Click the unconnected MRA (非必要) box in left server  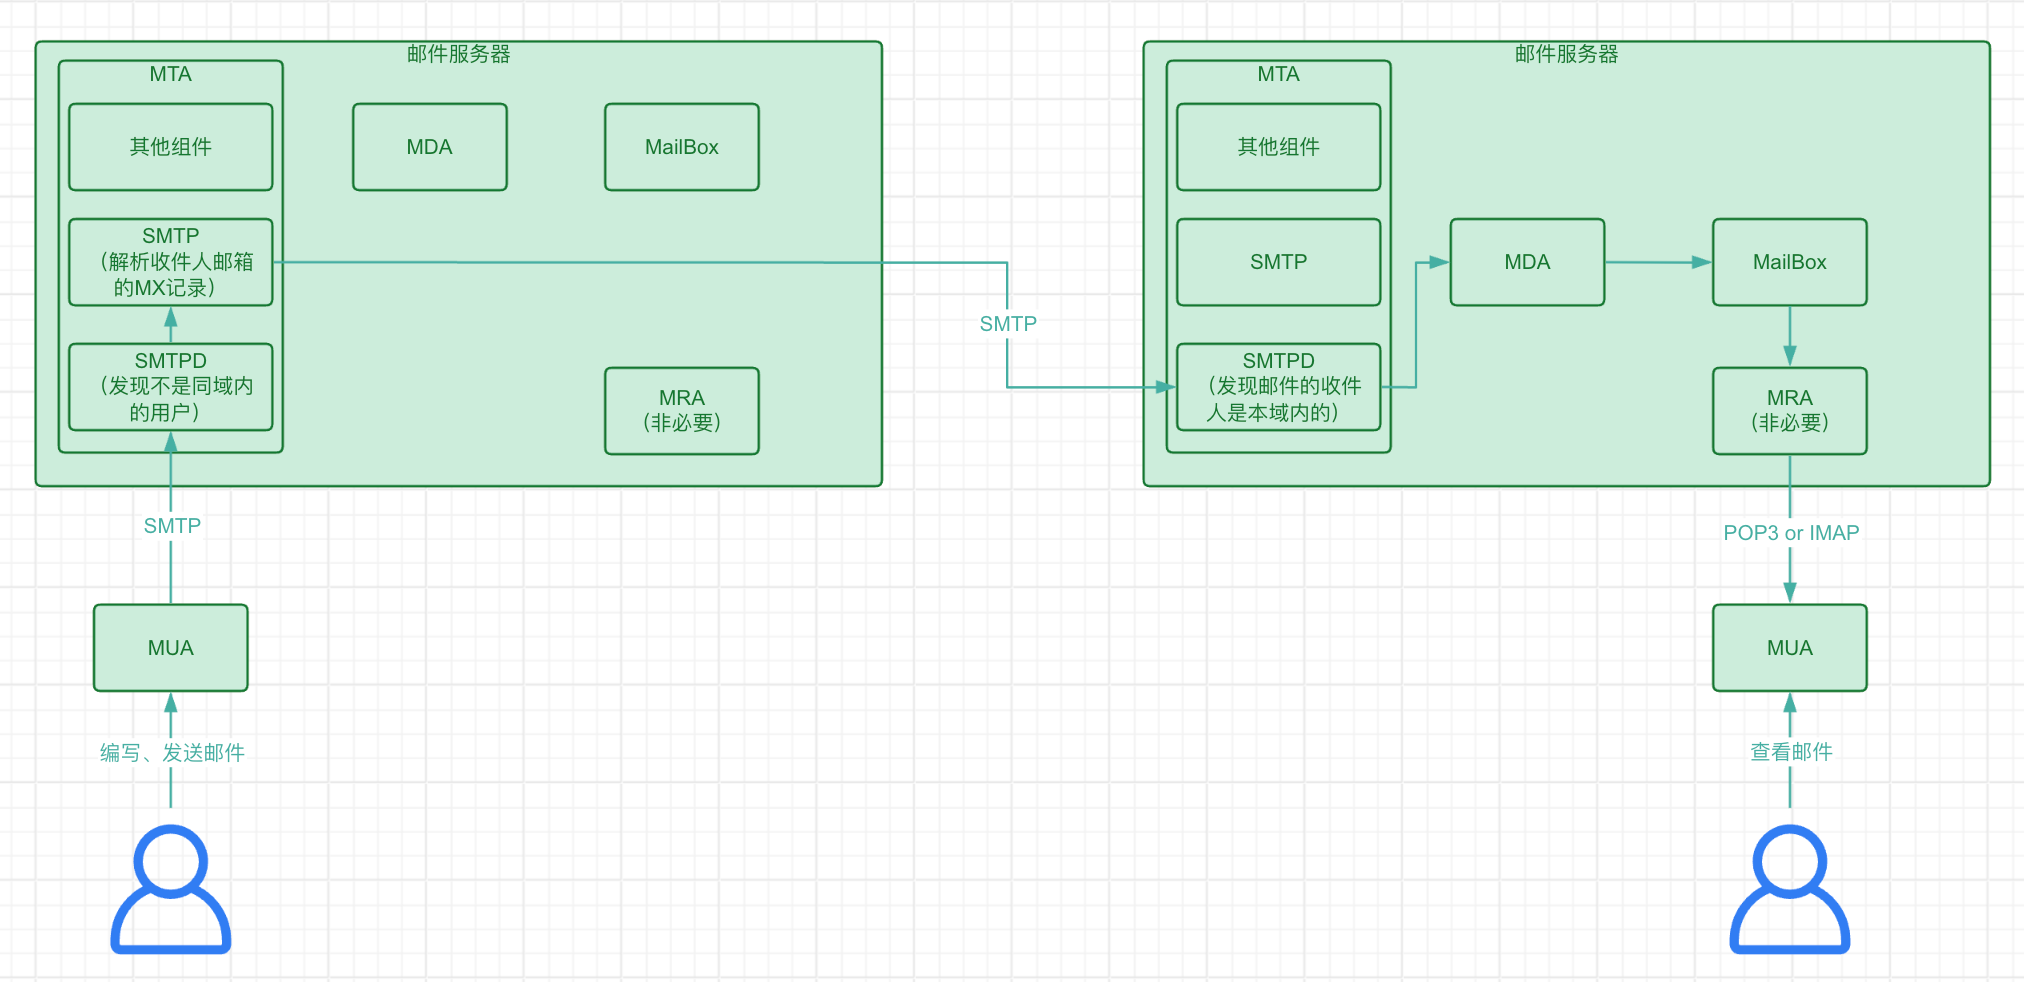point(681,411)
